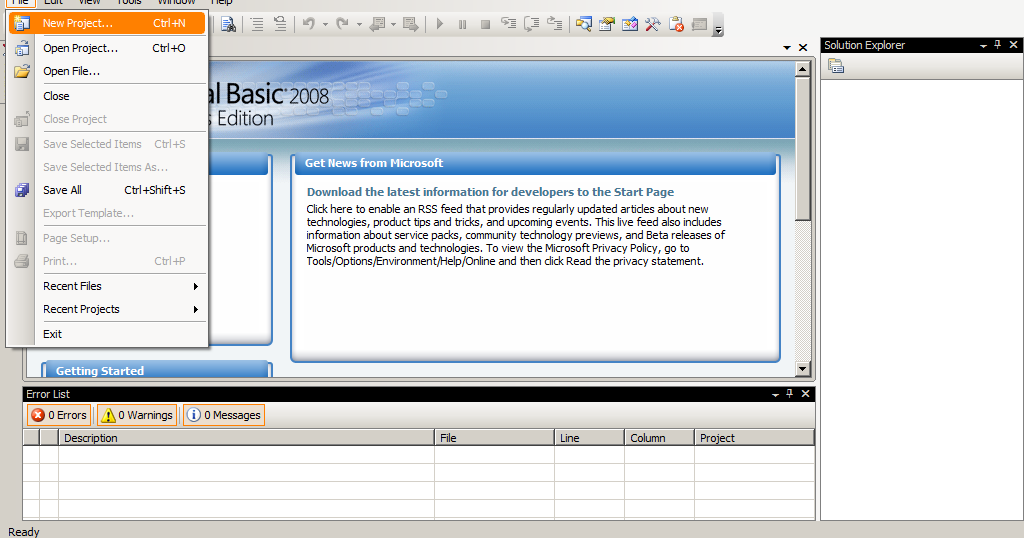Open the download latest information for developers link

pos(490,192)
